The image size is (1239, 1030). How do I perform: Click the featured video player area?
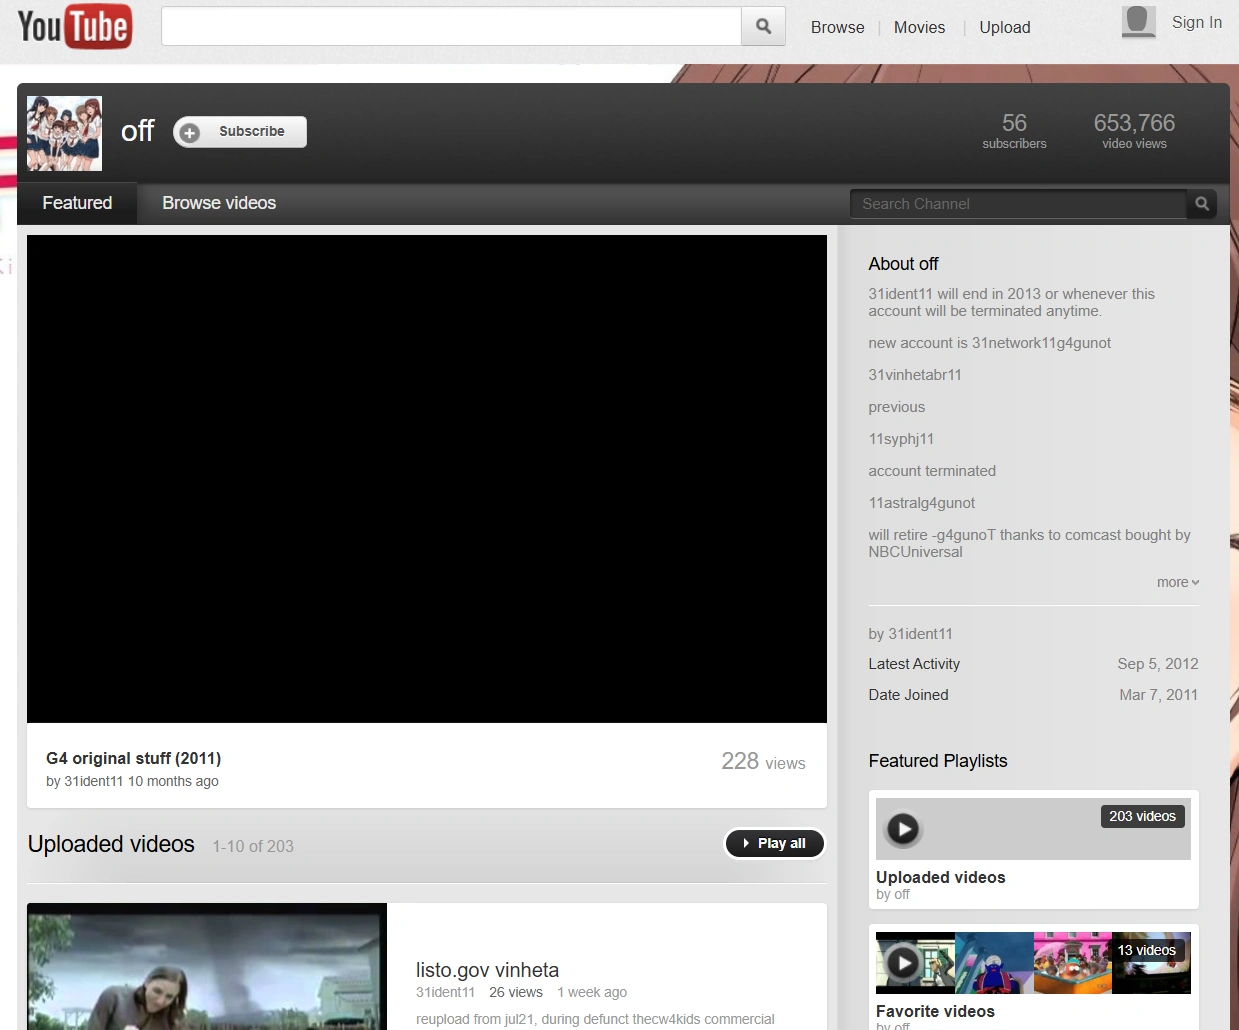(x=427, y=479)
